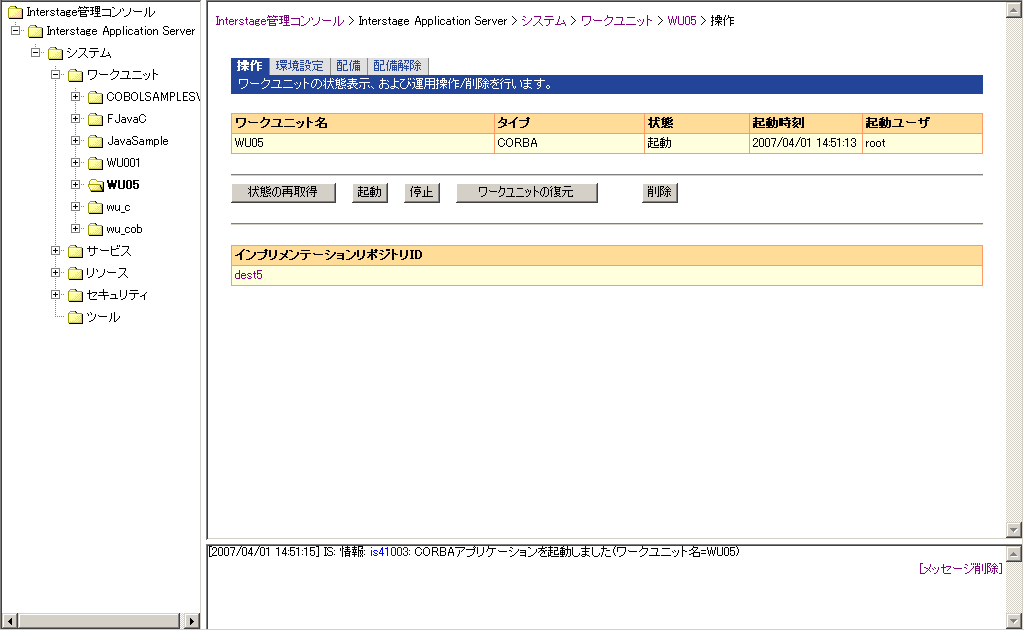Select ツール label in the tree
This screenshot has height=630, width=1024.
point(103,317)
